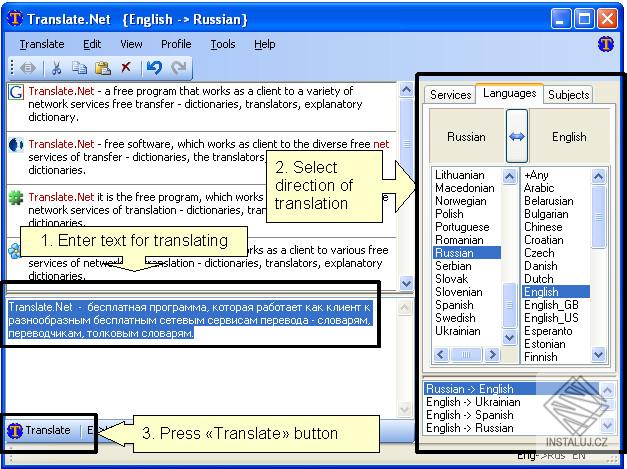Click the green gear service result icon
This screenshot has width=627, height=469.
[x=16, y=198]
